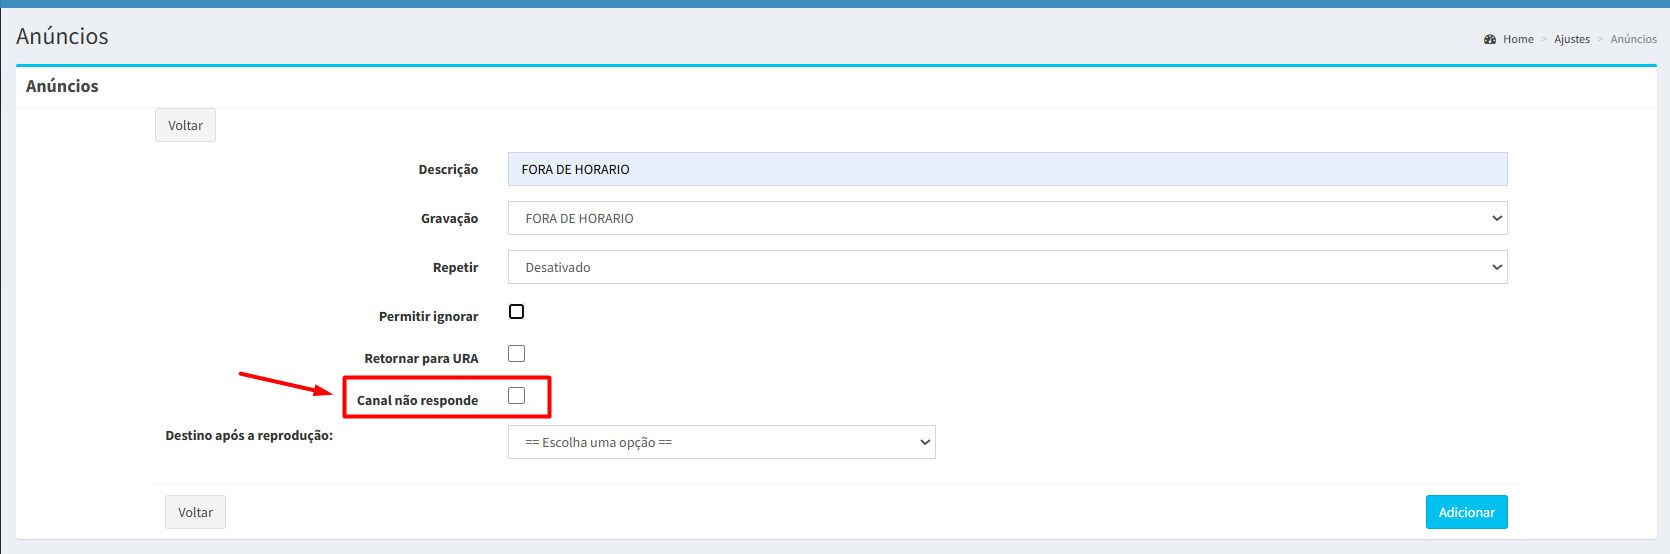Click the dashboard icon beside Home breadcrumb
The height and width of the screenshot is (554, 1670).
pos(1490,39)
